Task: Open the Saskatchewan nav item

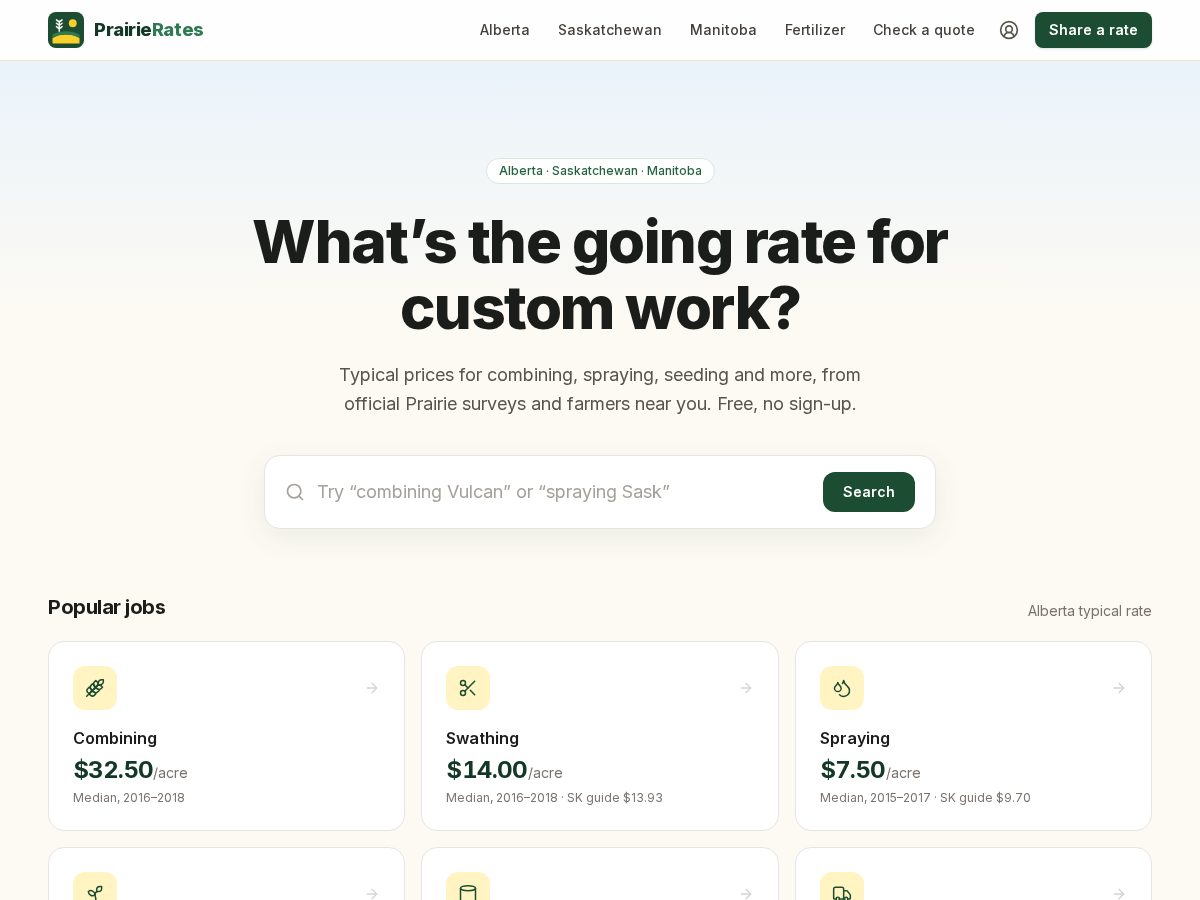Action: [x=610, y=30]
